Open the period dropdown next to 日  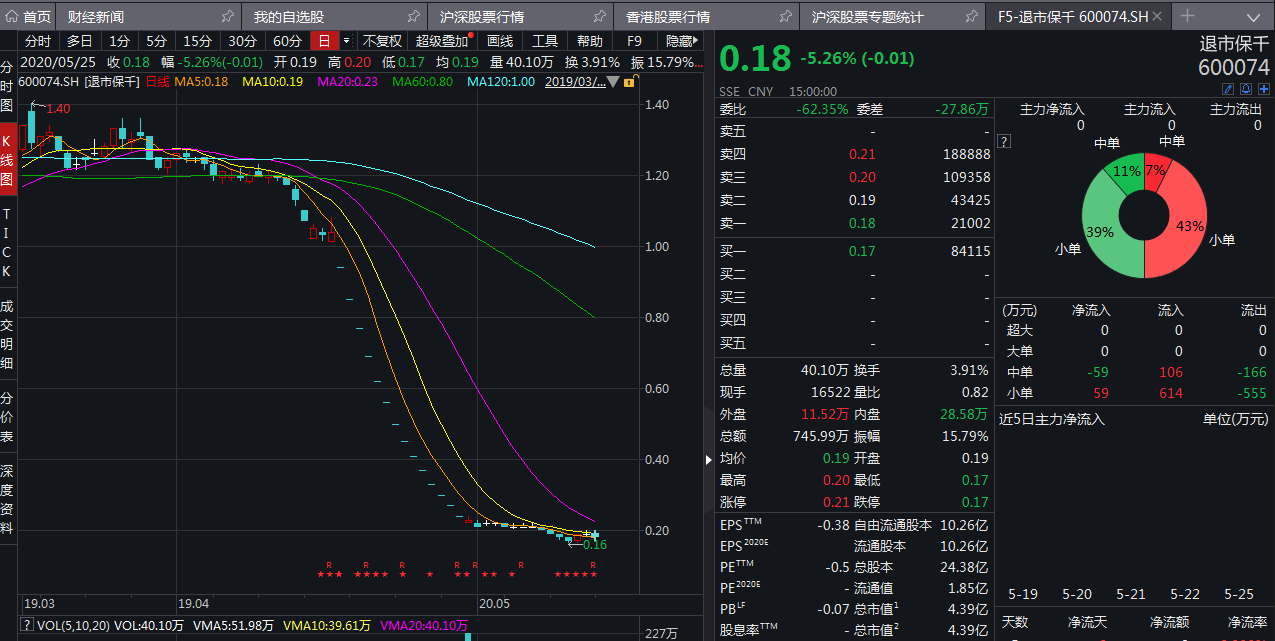coord(346,41)
